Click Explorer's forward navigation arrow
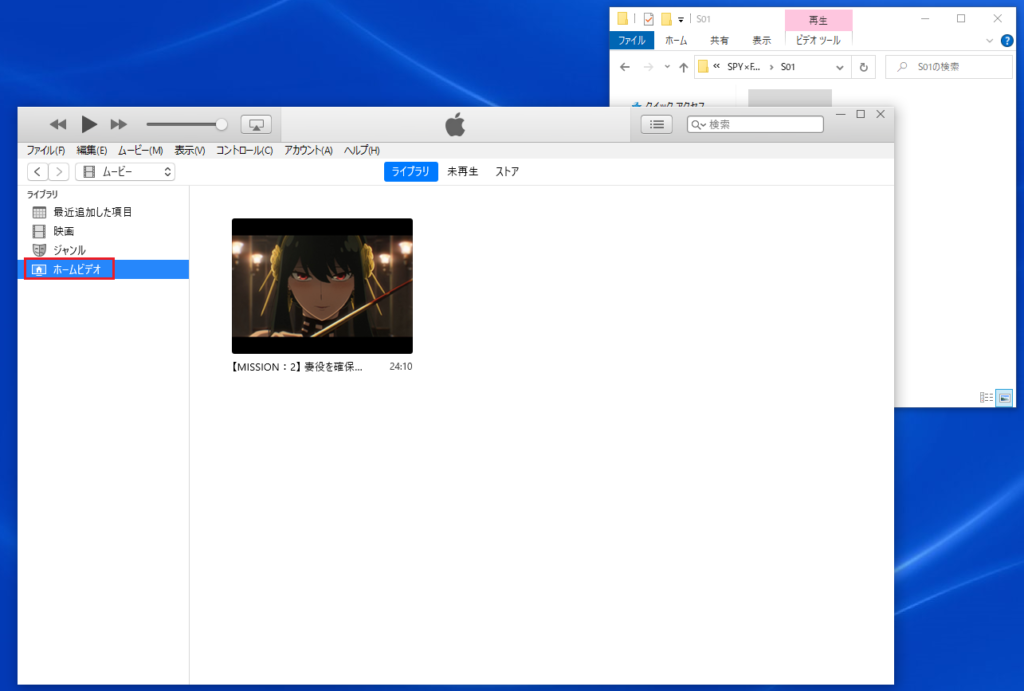The image size is (1024, 691). tap(648, 67)
